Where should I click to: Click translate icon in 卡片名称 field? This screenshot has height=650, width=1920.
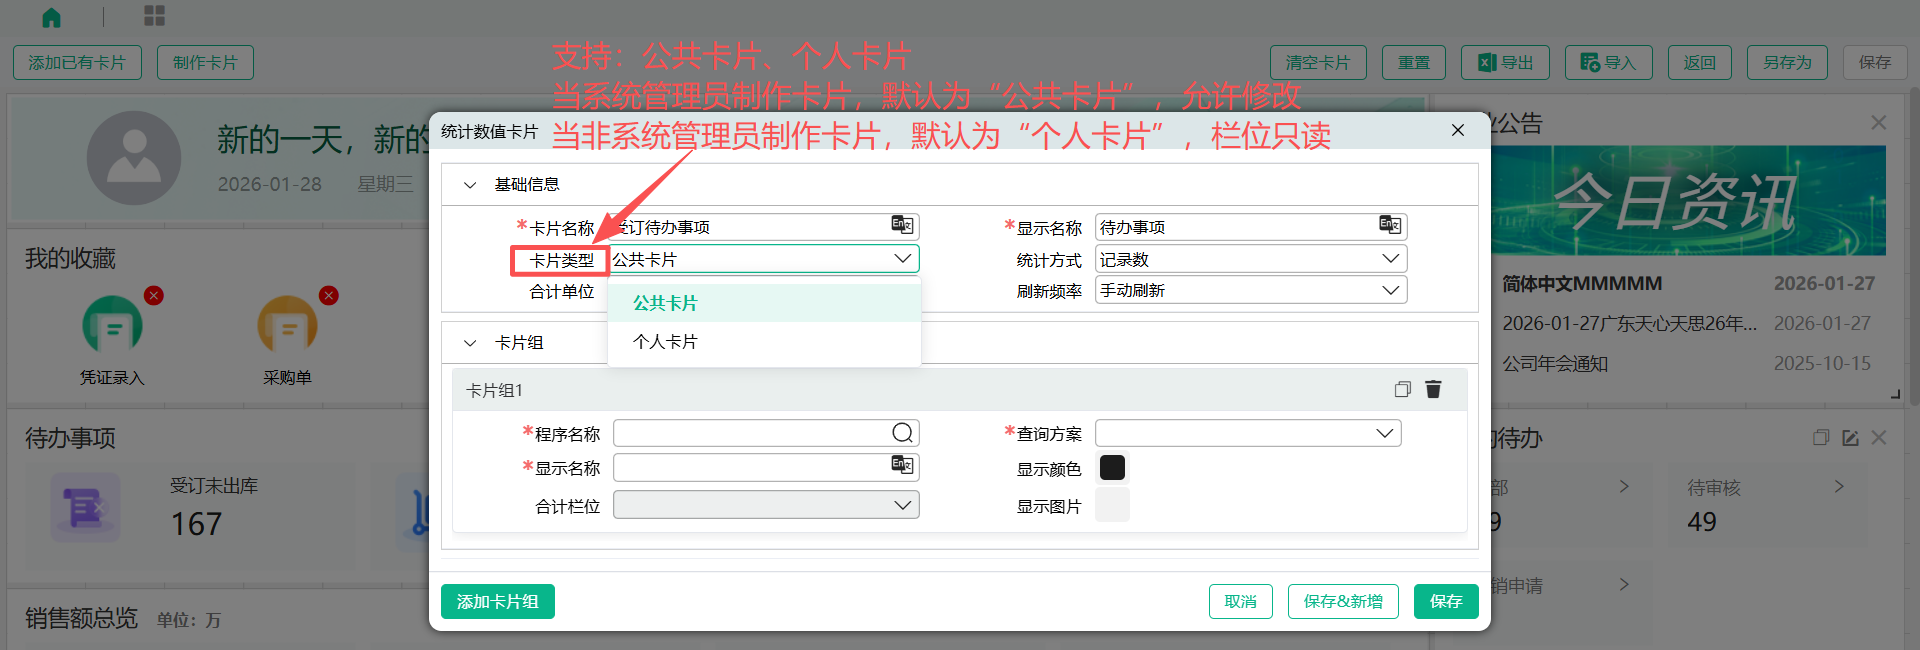tap(902, 225)
